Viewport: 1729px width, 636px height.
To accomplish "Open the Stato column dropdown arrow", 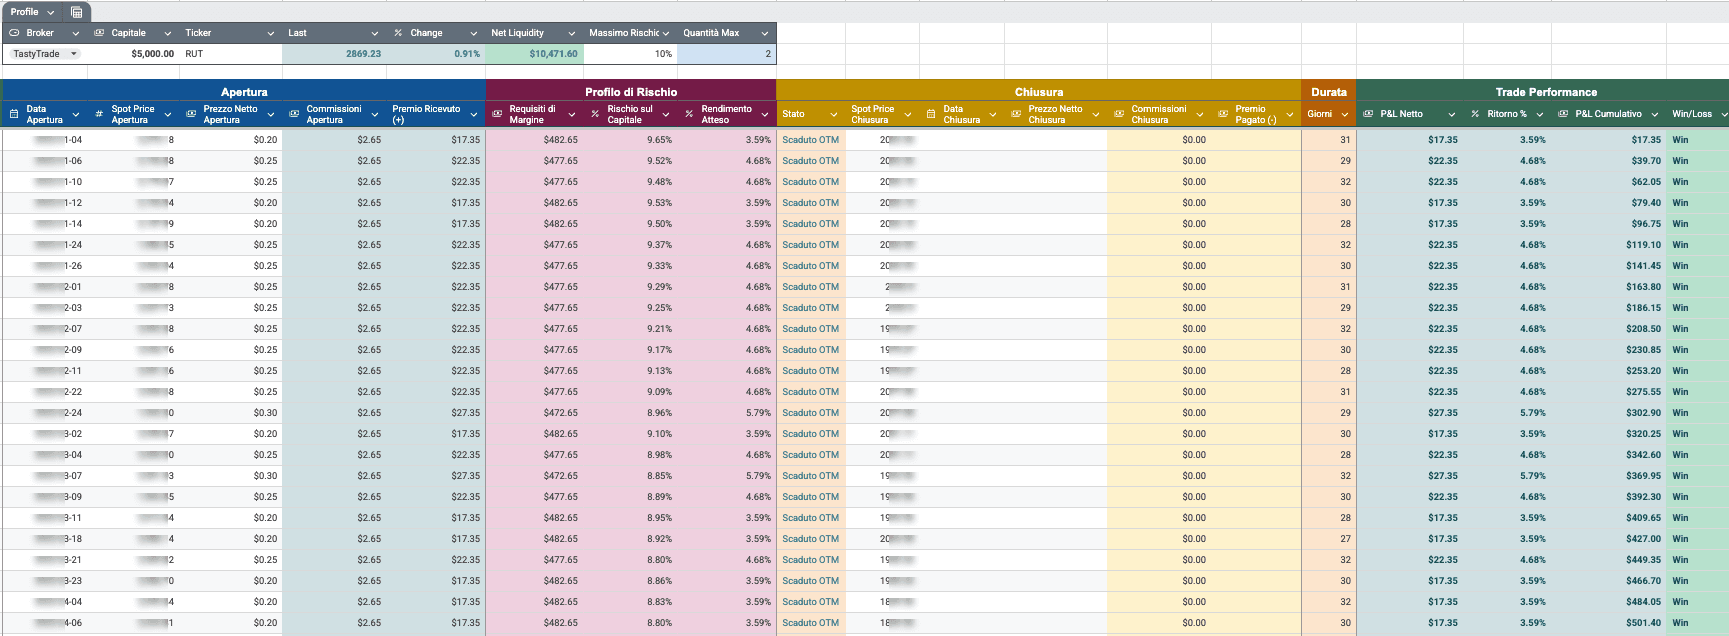I will coord(834,114).
